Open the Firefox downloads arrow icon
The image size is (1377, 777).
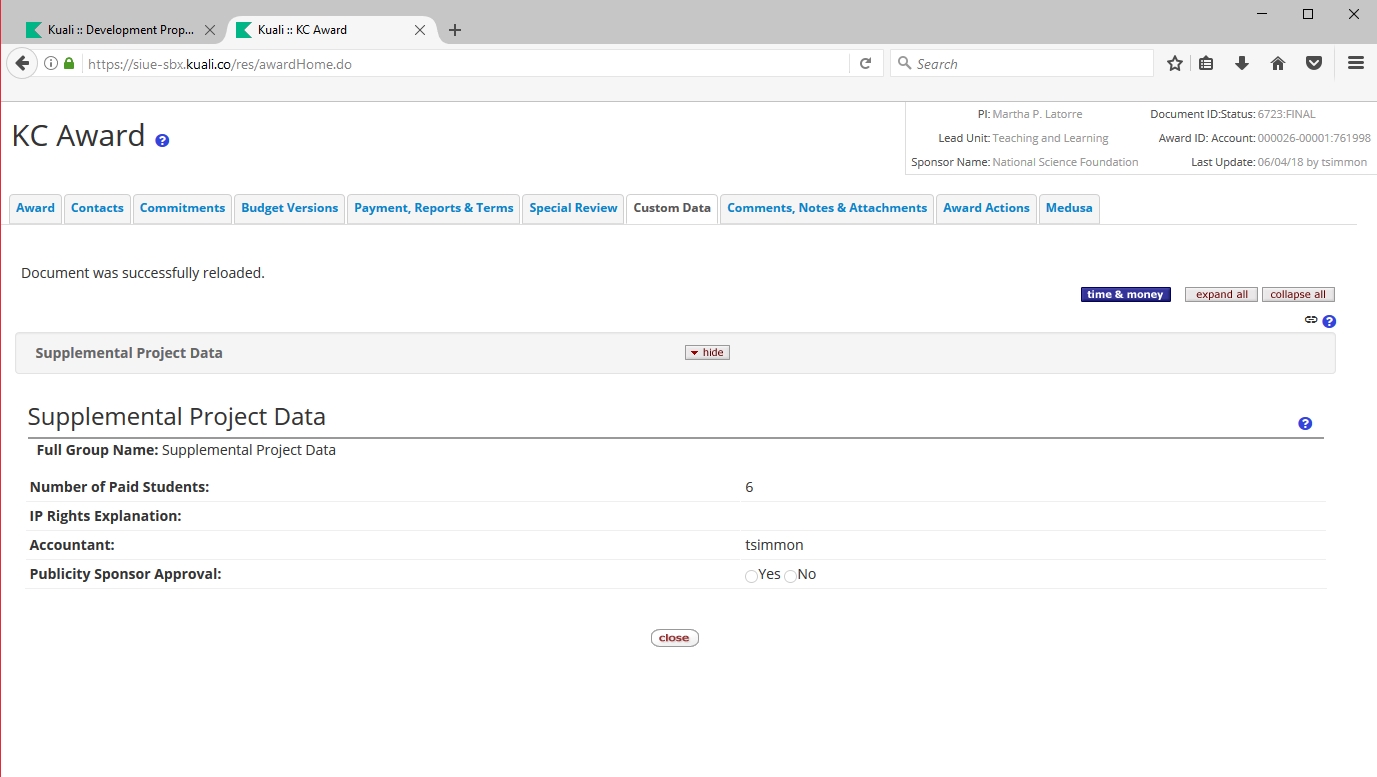1242,64
